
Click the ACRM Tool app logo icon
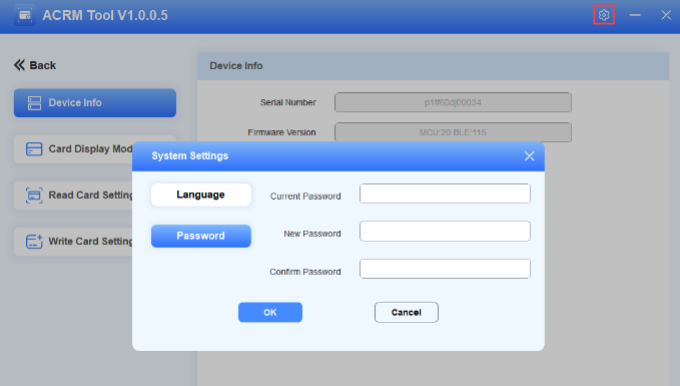25,15
